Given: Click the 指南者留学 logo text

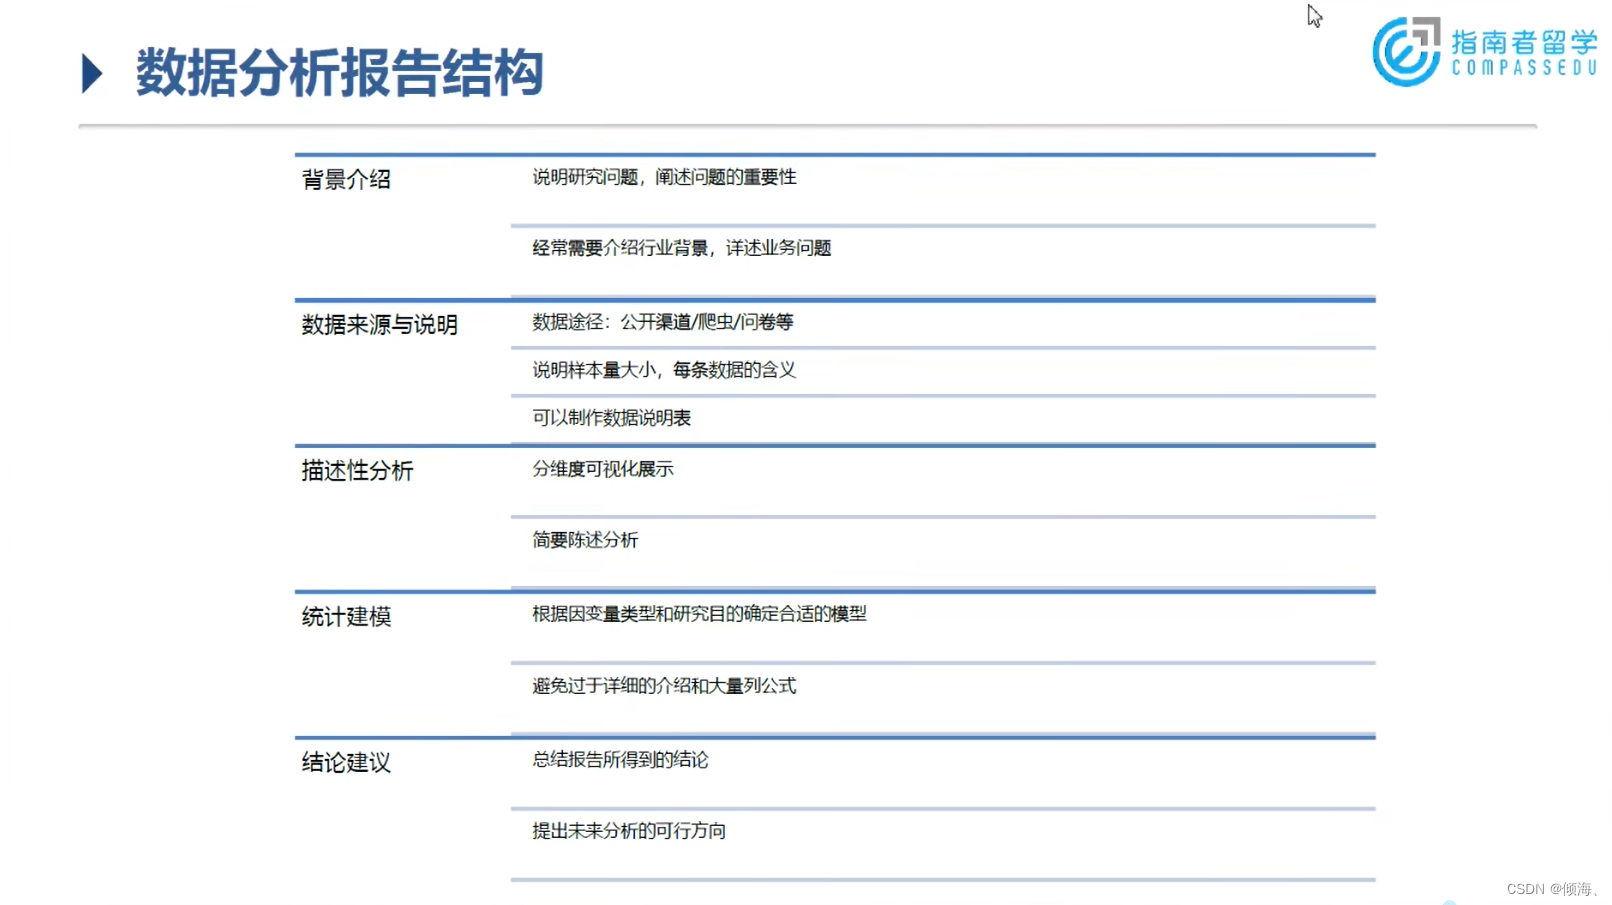Looking at the screenshot, I should pyautogui.click(x=1524, y=42).
